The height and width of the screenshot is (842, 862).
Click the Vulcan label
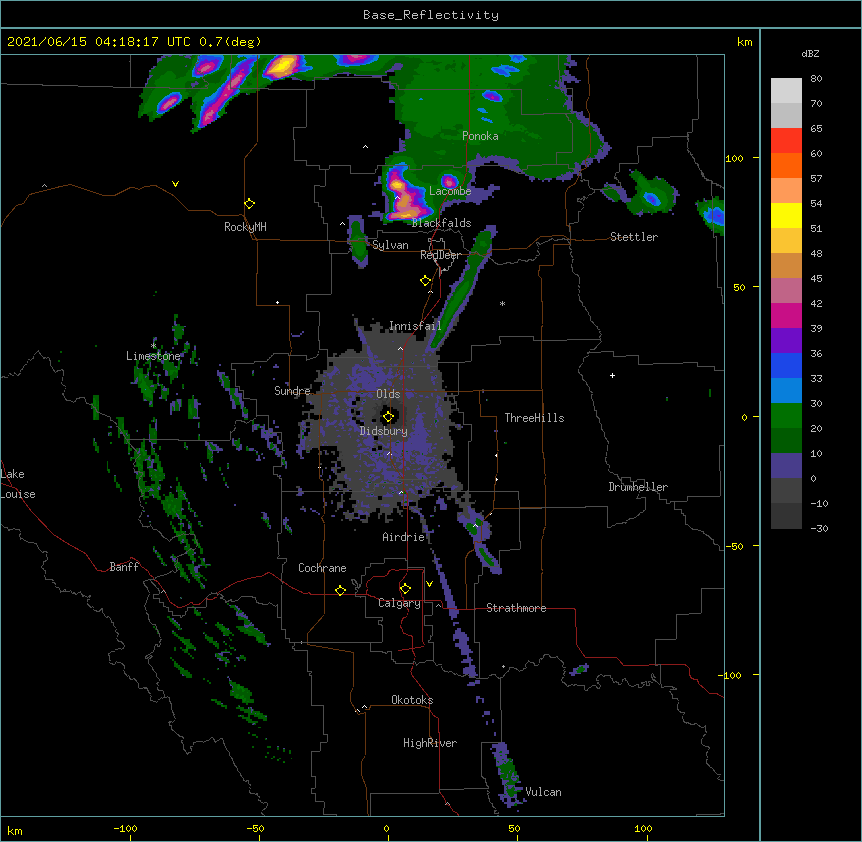[x=543, y=792]
